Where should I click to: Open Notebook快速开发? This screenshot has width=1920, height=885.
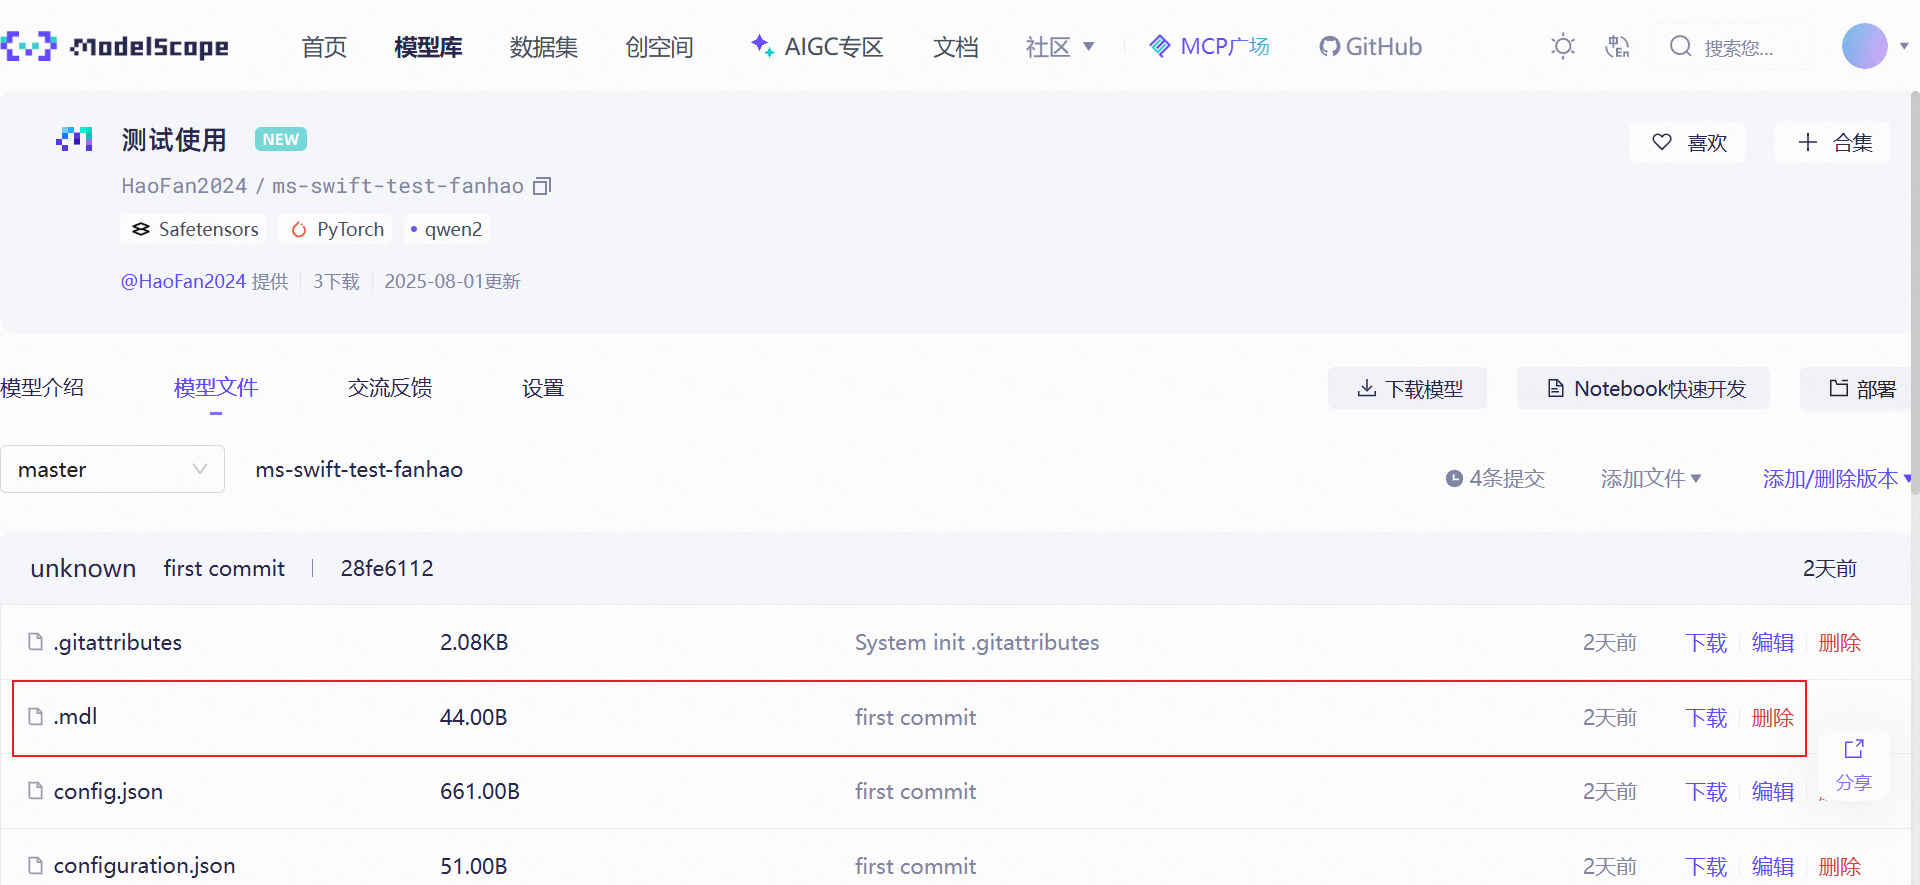click(x=1643, y=388)
